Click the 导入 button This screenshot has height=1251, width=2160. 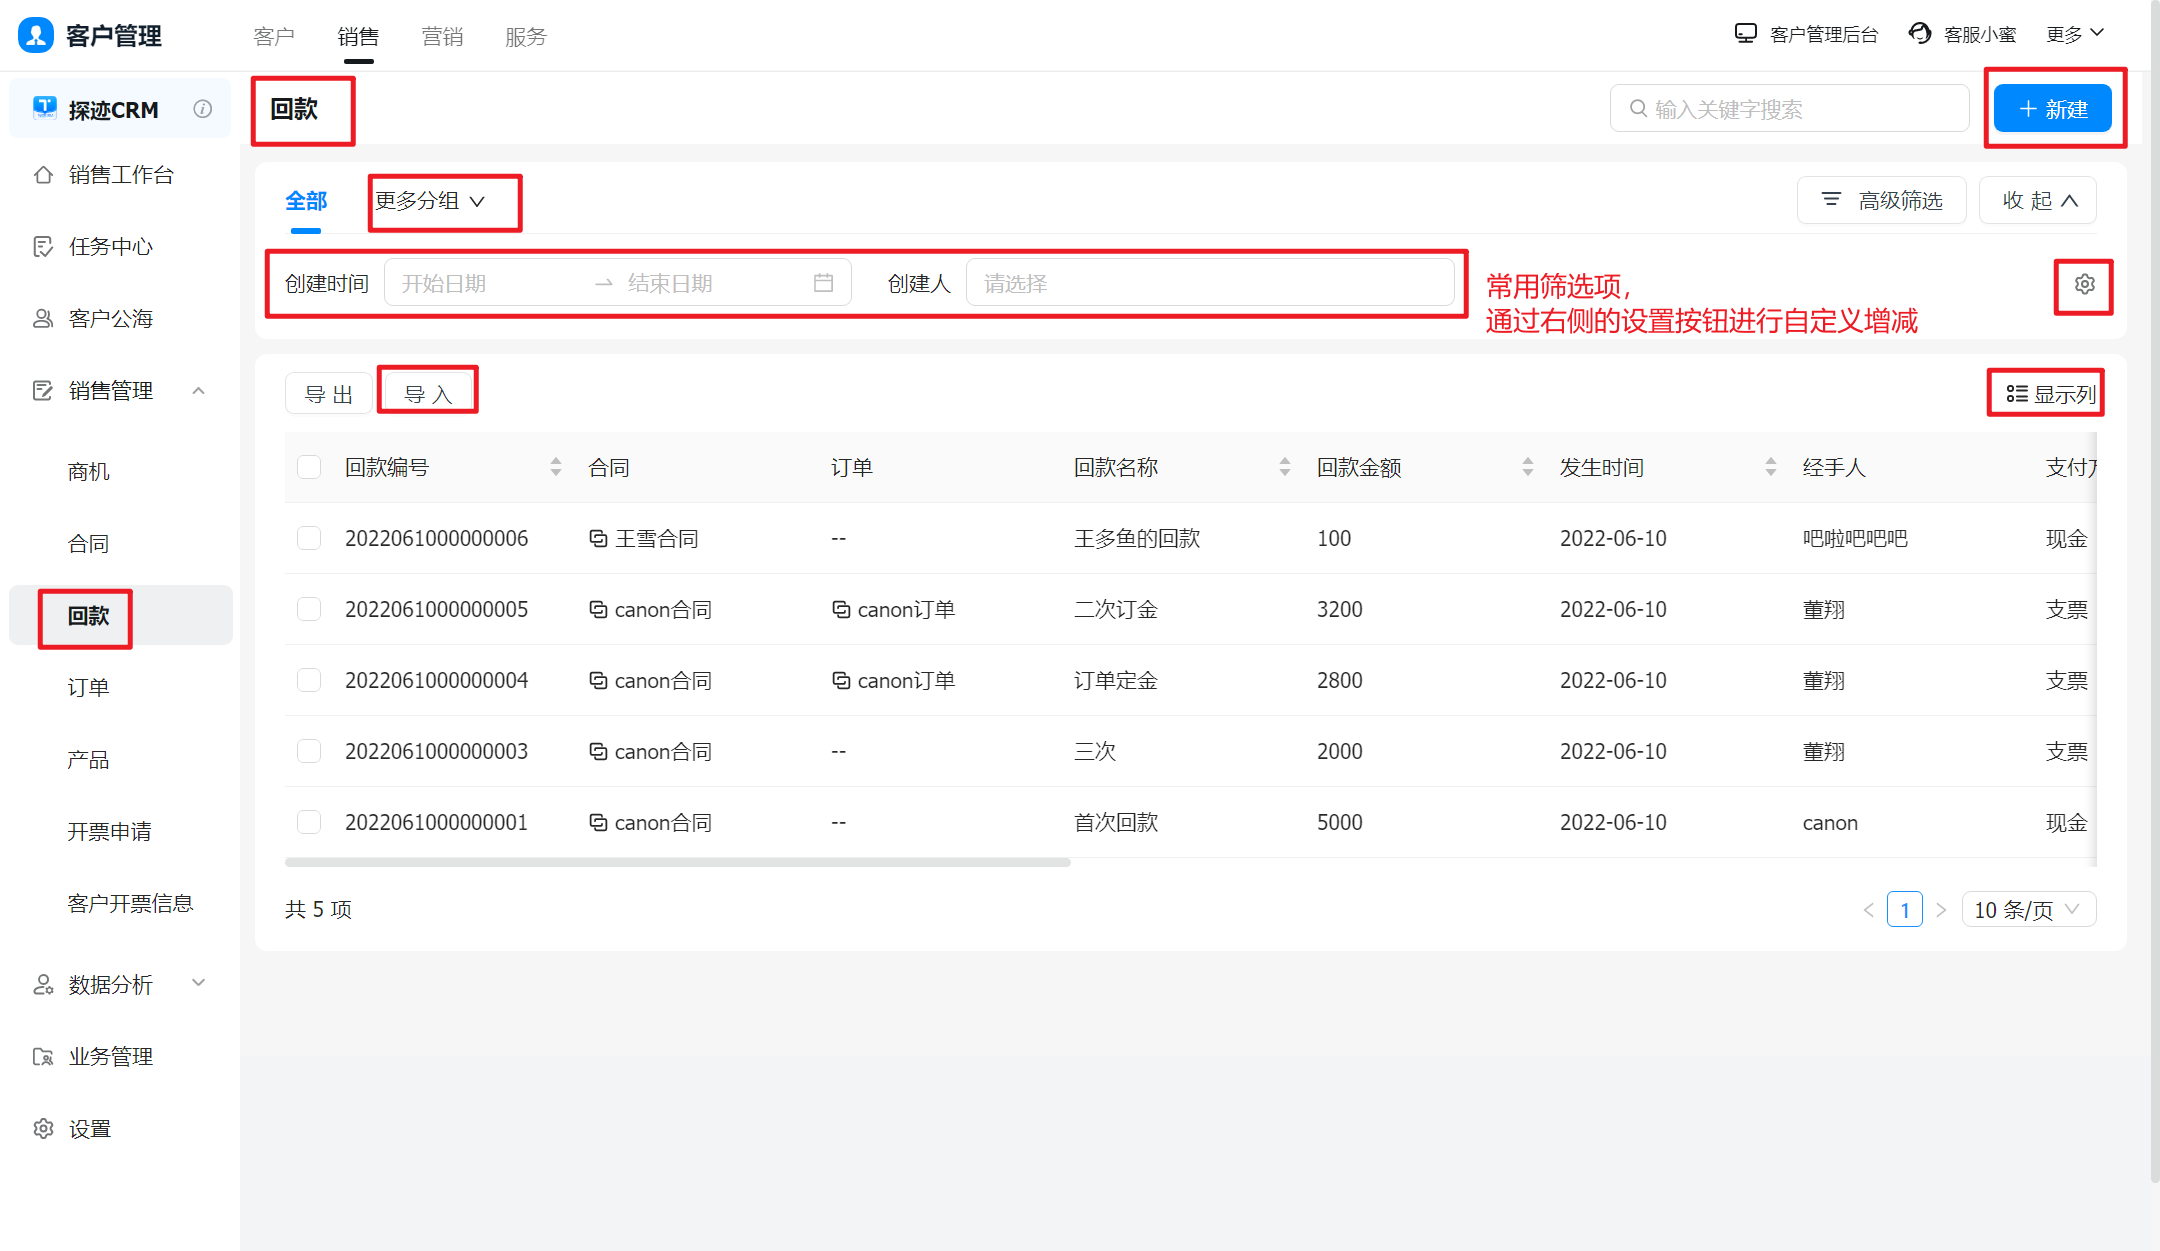(428, 394)
